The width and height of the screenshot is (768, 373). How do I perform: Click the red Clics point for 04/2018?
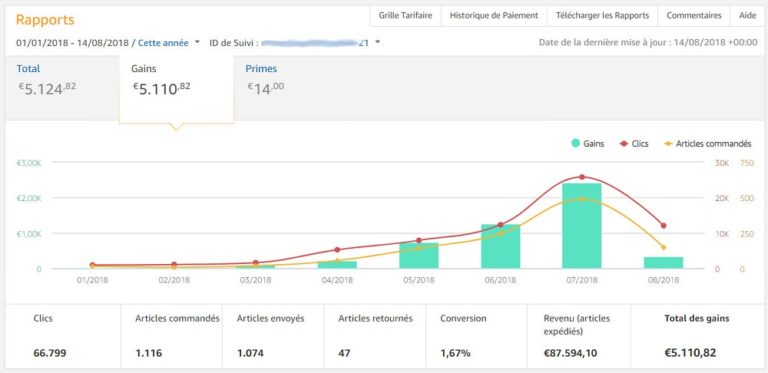[x=337, y=250]
